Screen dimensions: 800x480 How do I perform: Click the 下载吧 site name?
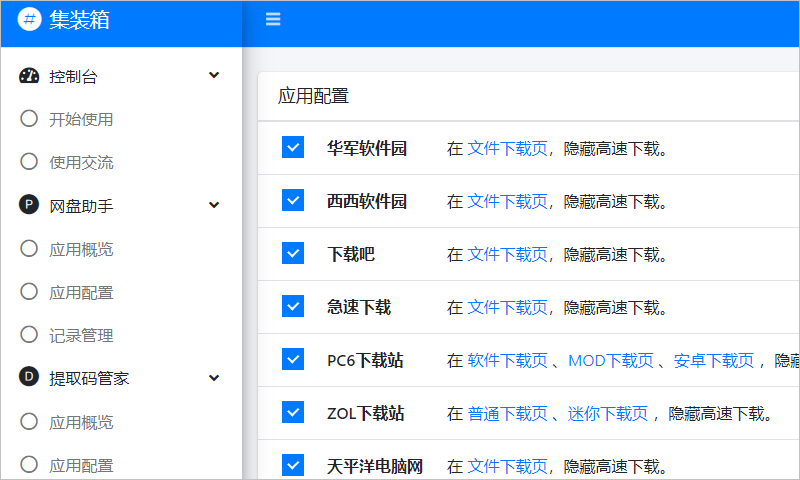coord(351,255)
